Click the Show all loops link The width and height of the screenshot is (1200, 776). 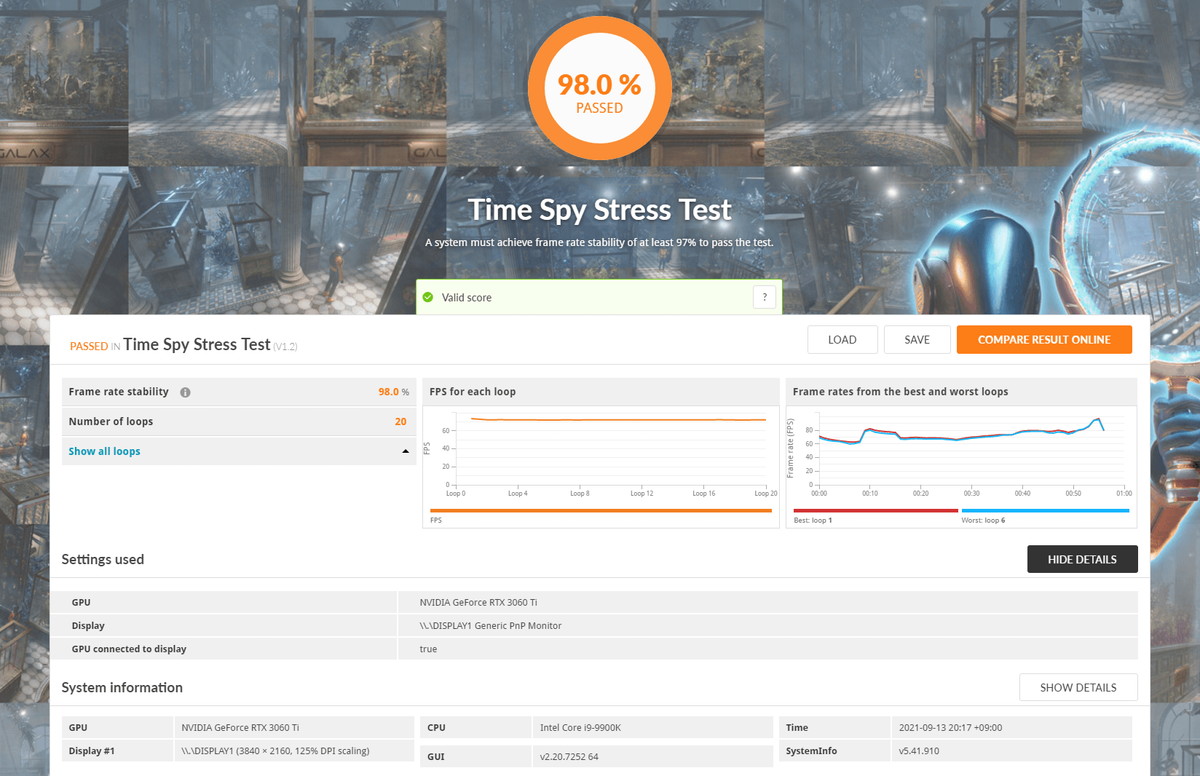tap(104, 451)
